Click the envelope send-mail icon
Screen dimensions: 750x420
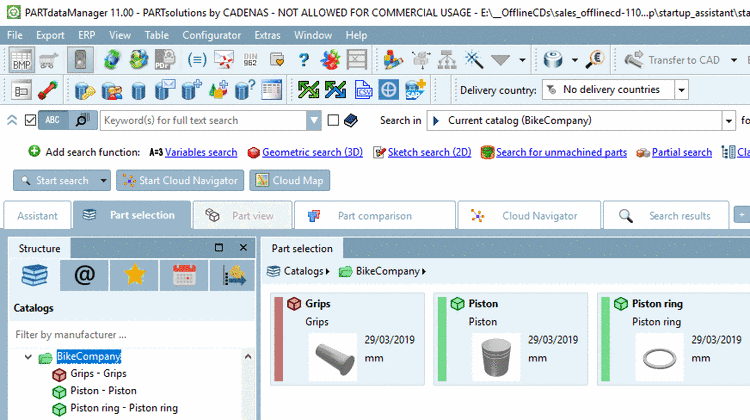(x=224, y=60)
